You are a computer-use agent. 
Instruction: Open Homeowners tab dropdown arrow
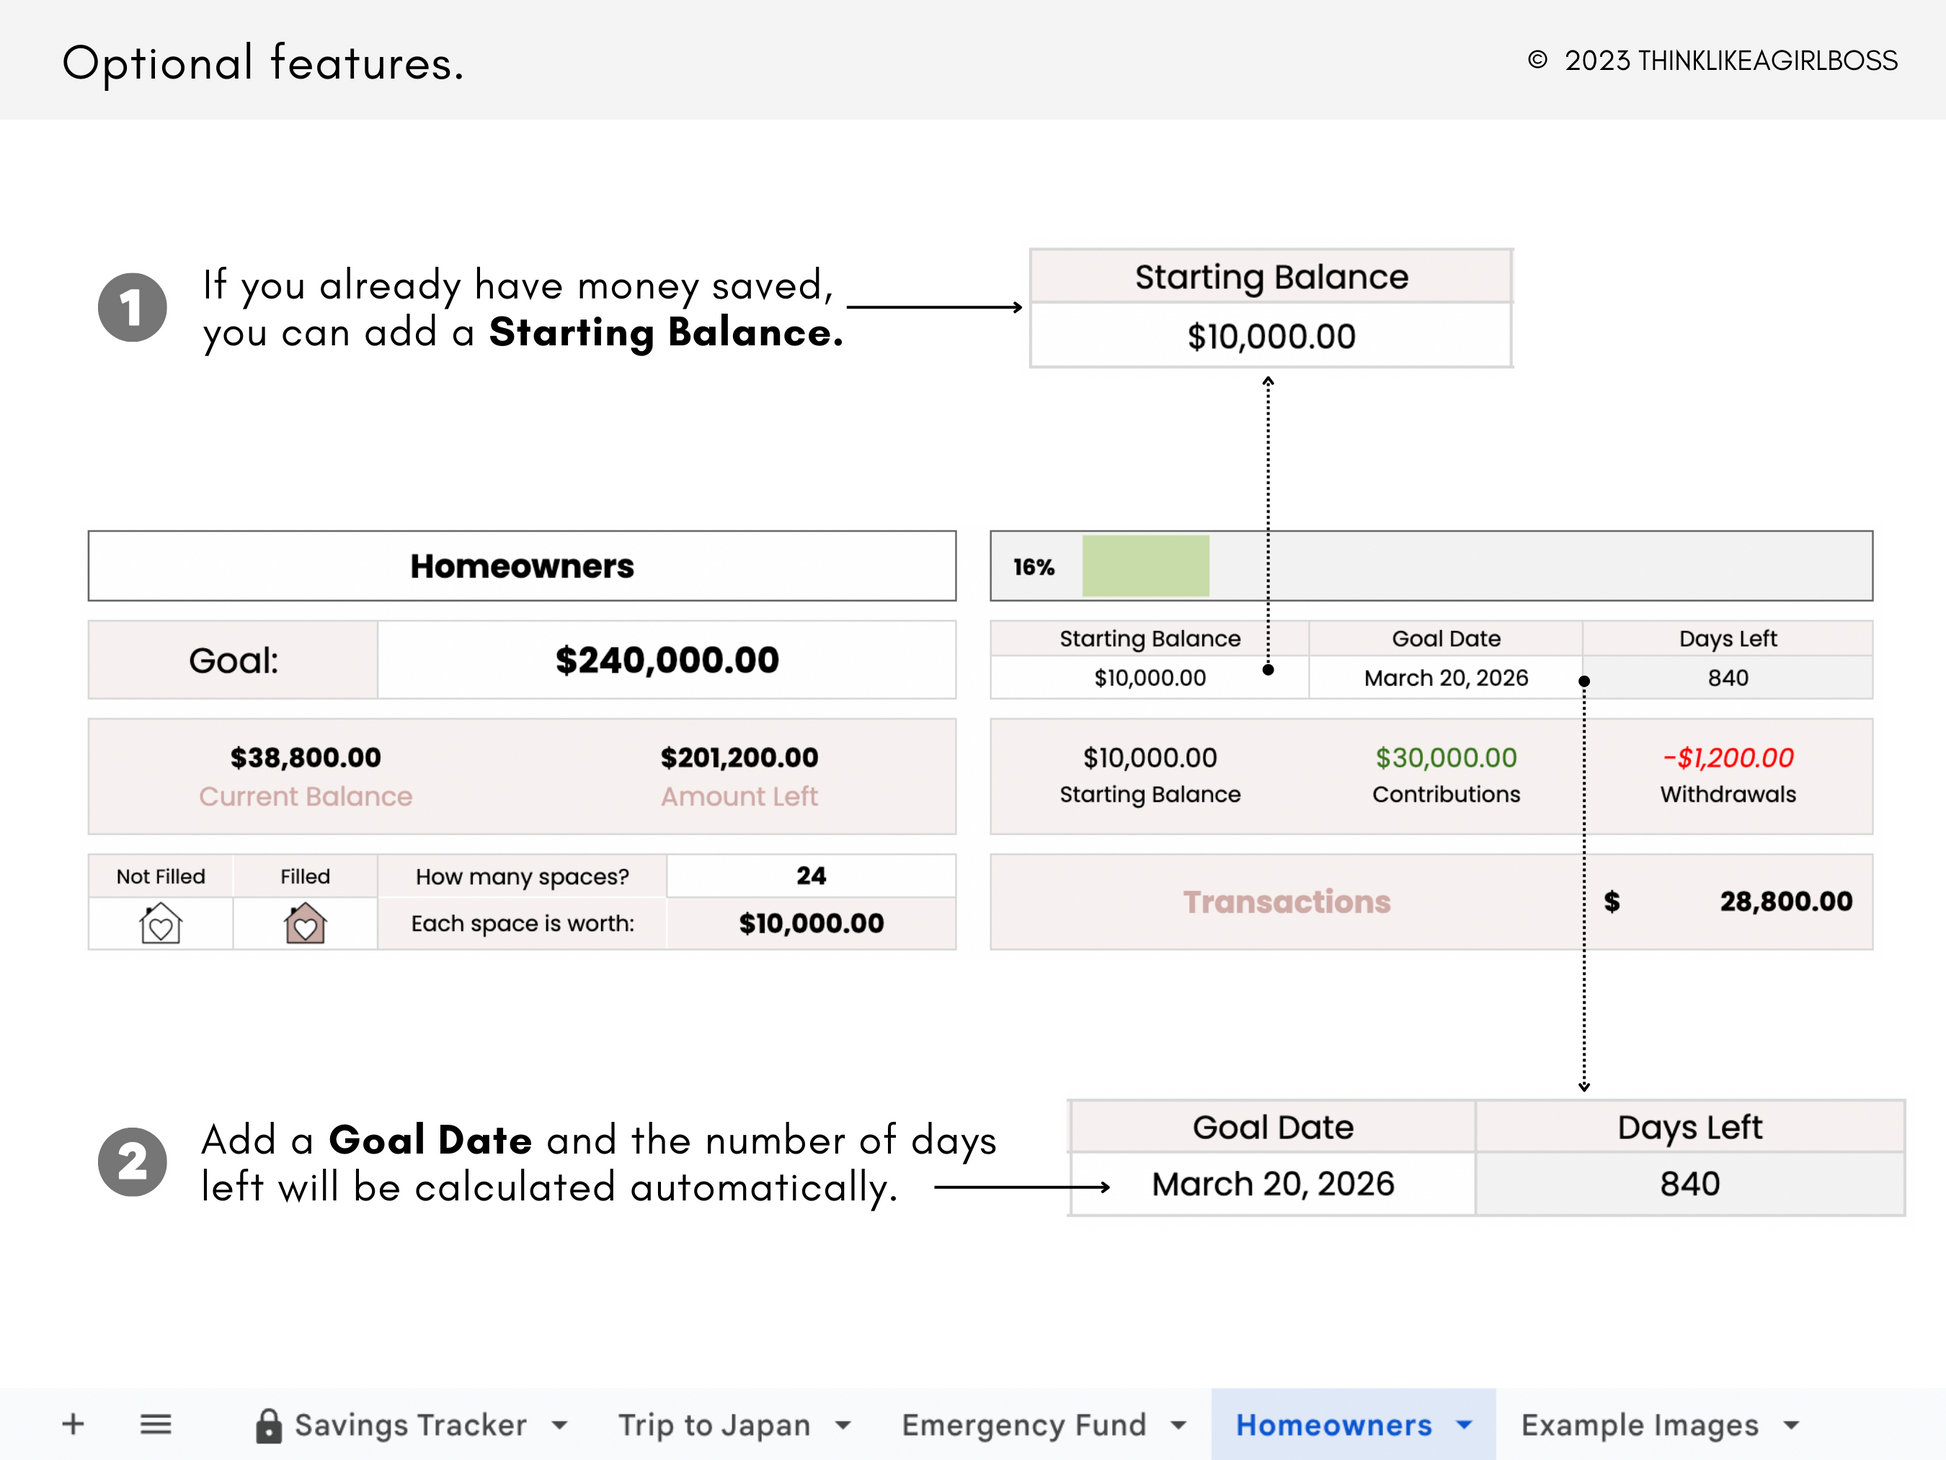1464,1425
